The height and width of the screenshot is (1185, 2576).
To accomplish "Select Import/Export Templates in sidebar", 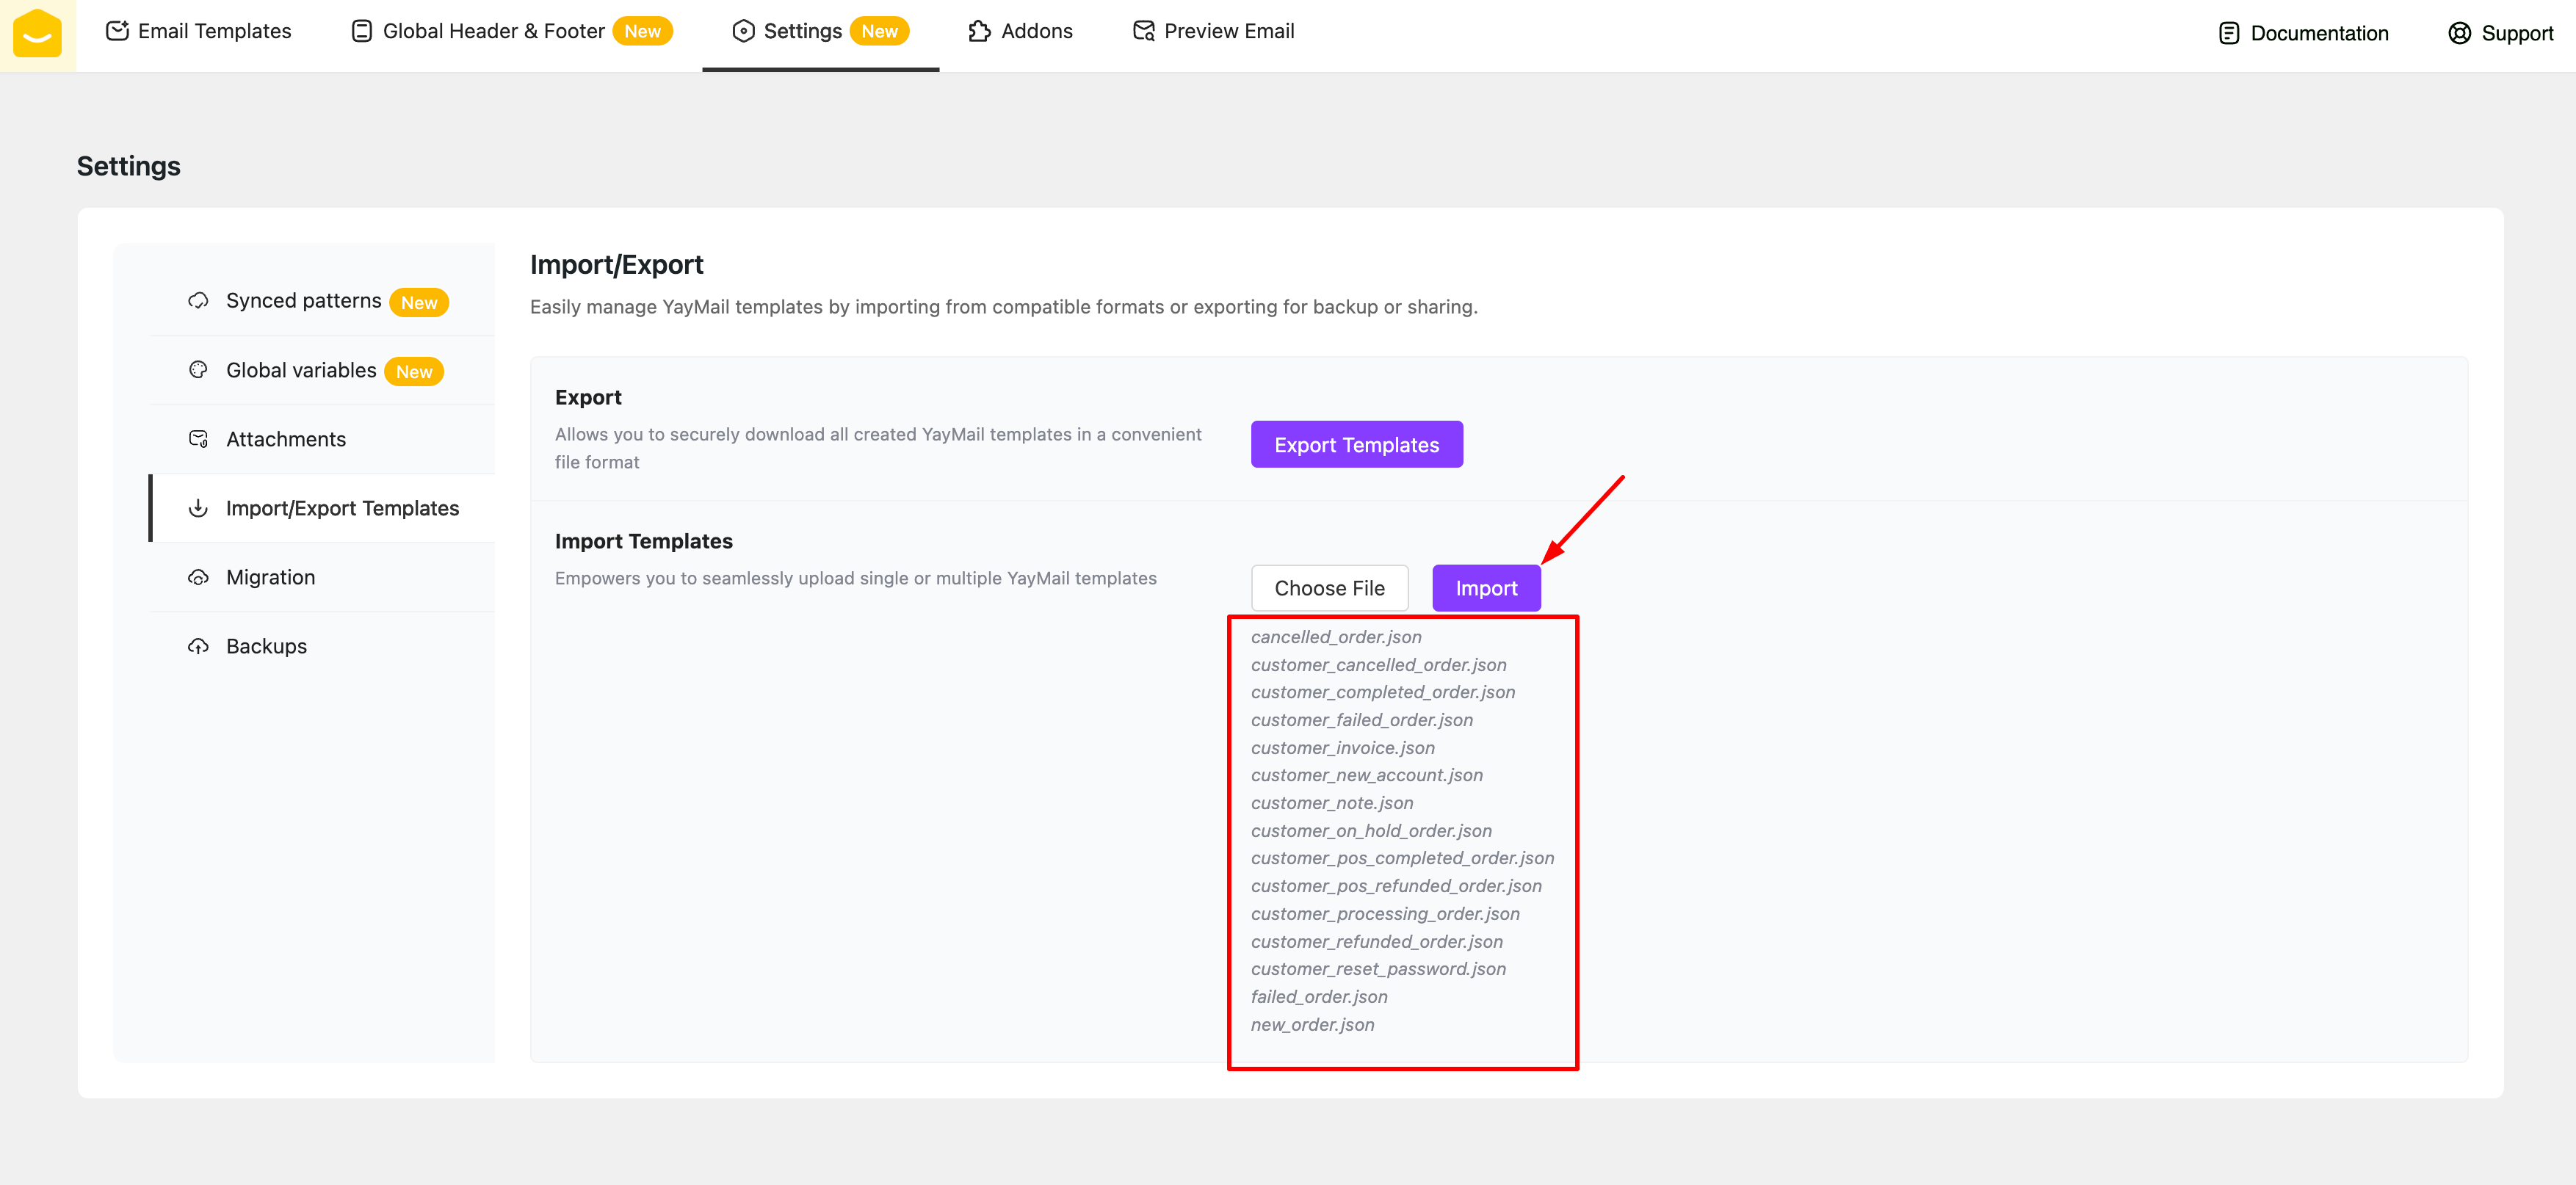I will [x=342, y=508].
